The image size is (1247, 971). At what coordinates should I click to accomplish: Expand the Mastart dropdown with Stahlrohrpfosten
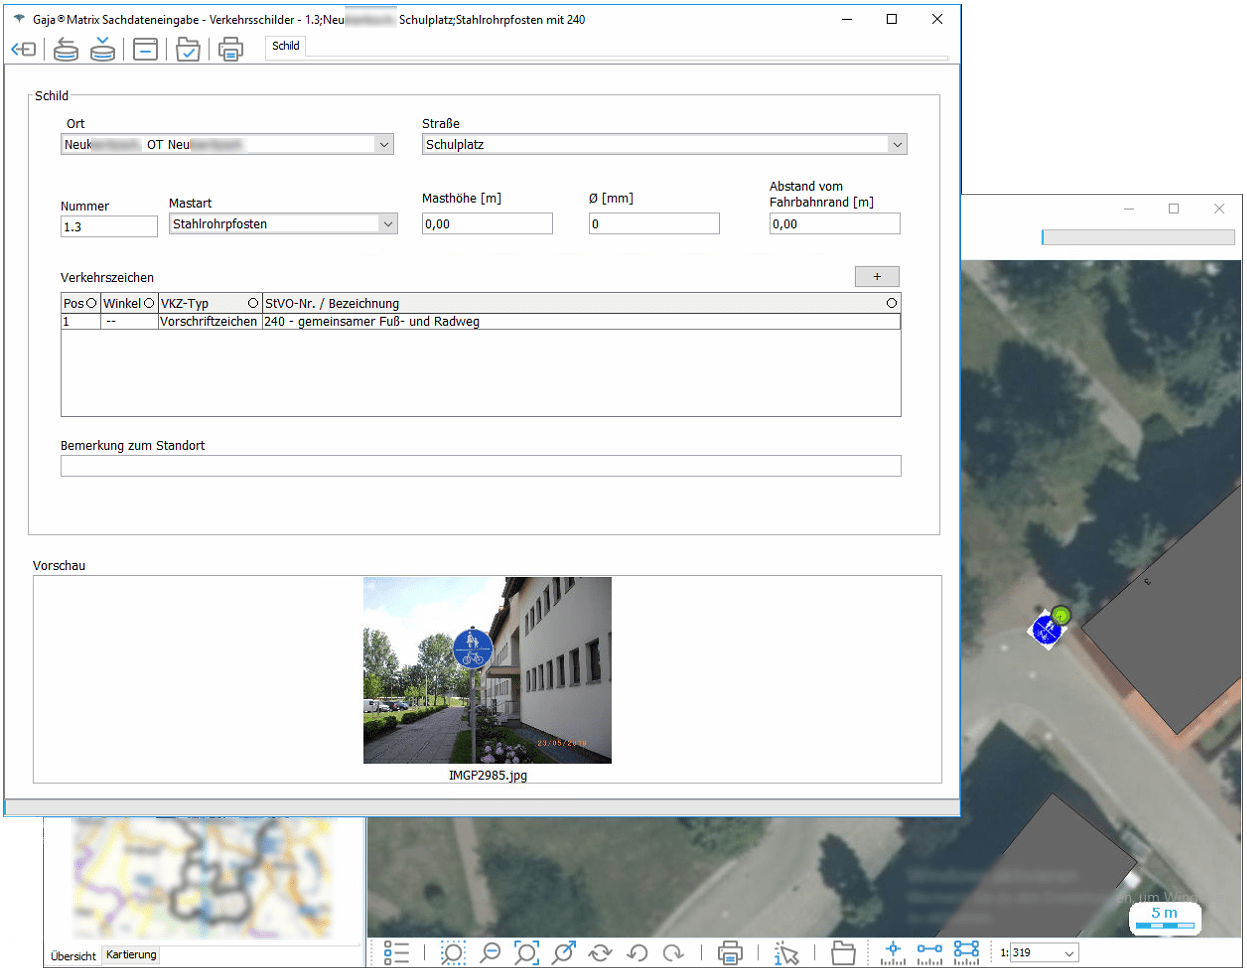388,224
